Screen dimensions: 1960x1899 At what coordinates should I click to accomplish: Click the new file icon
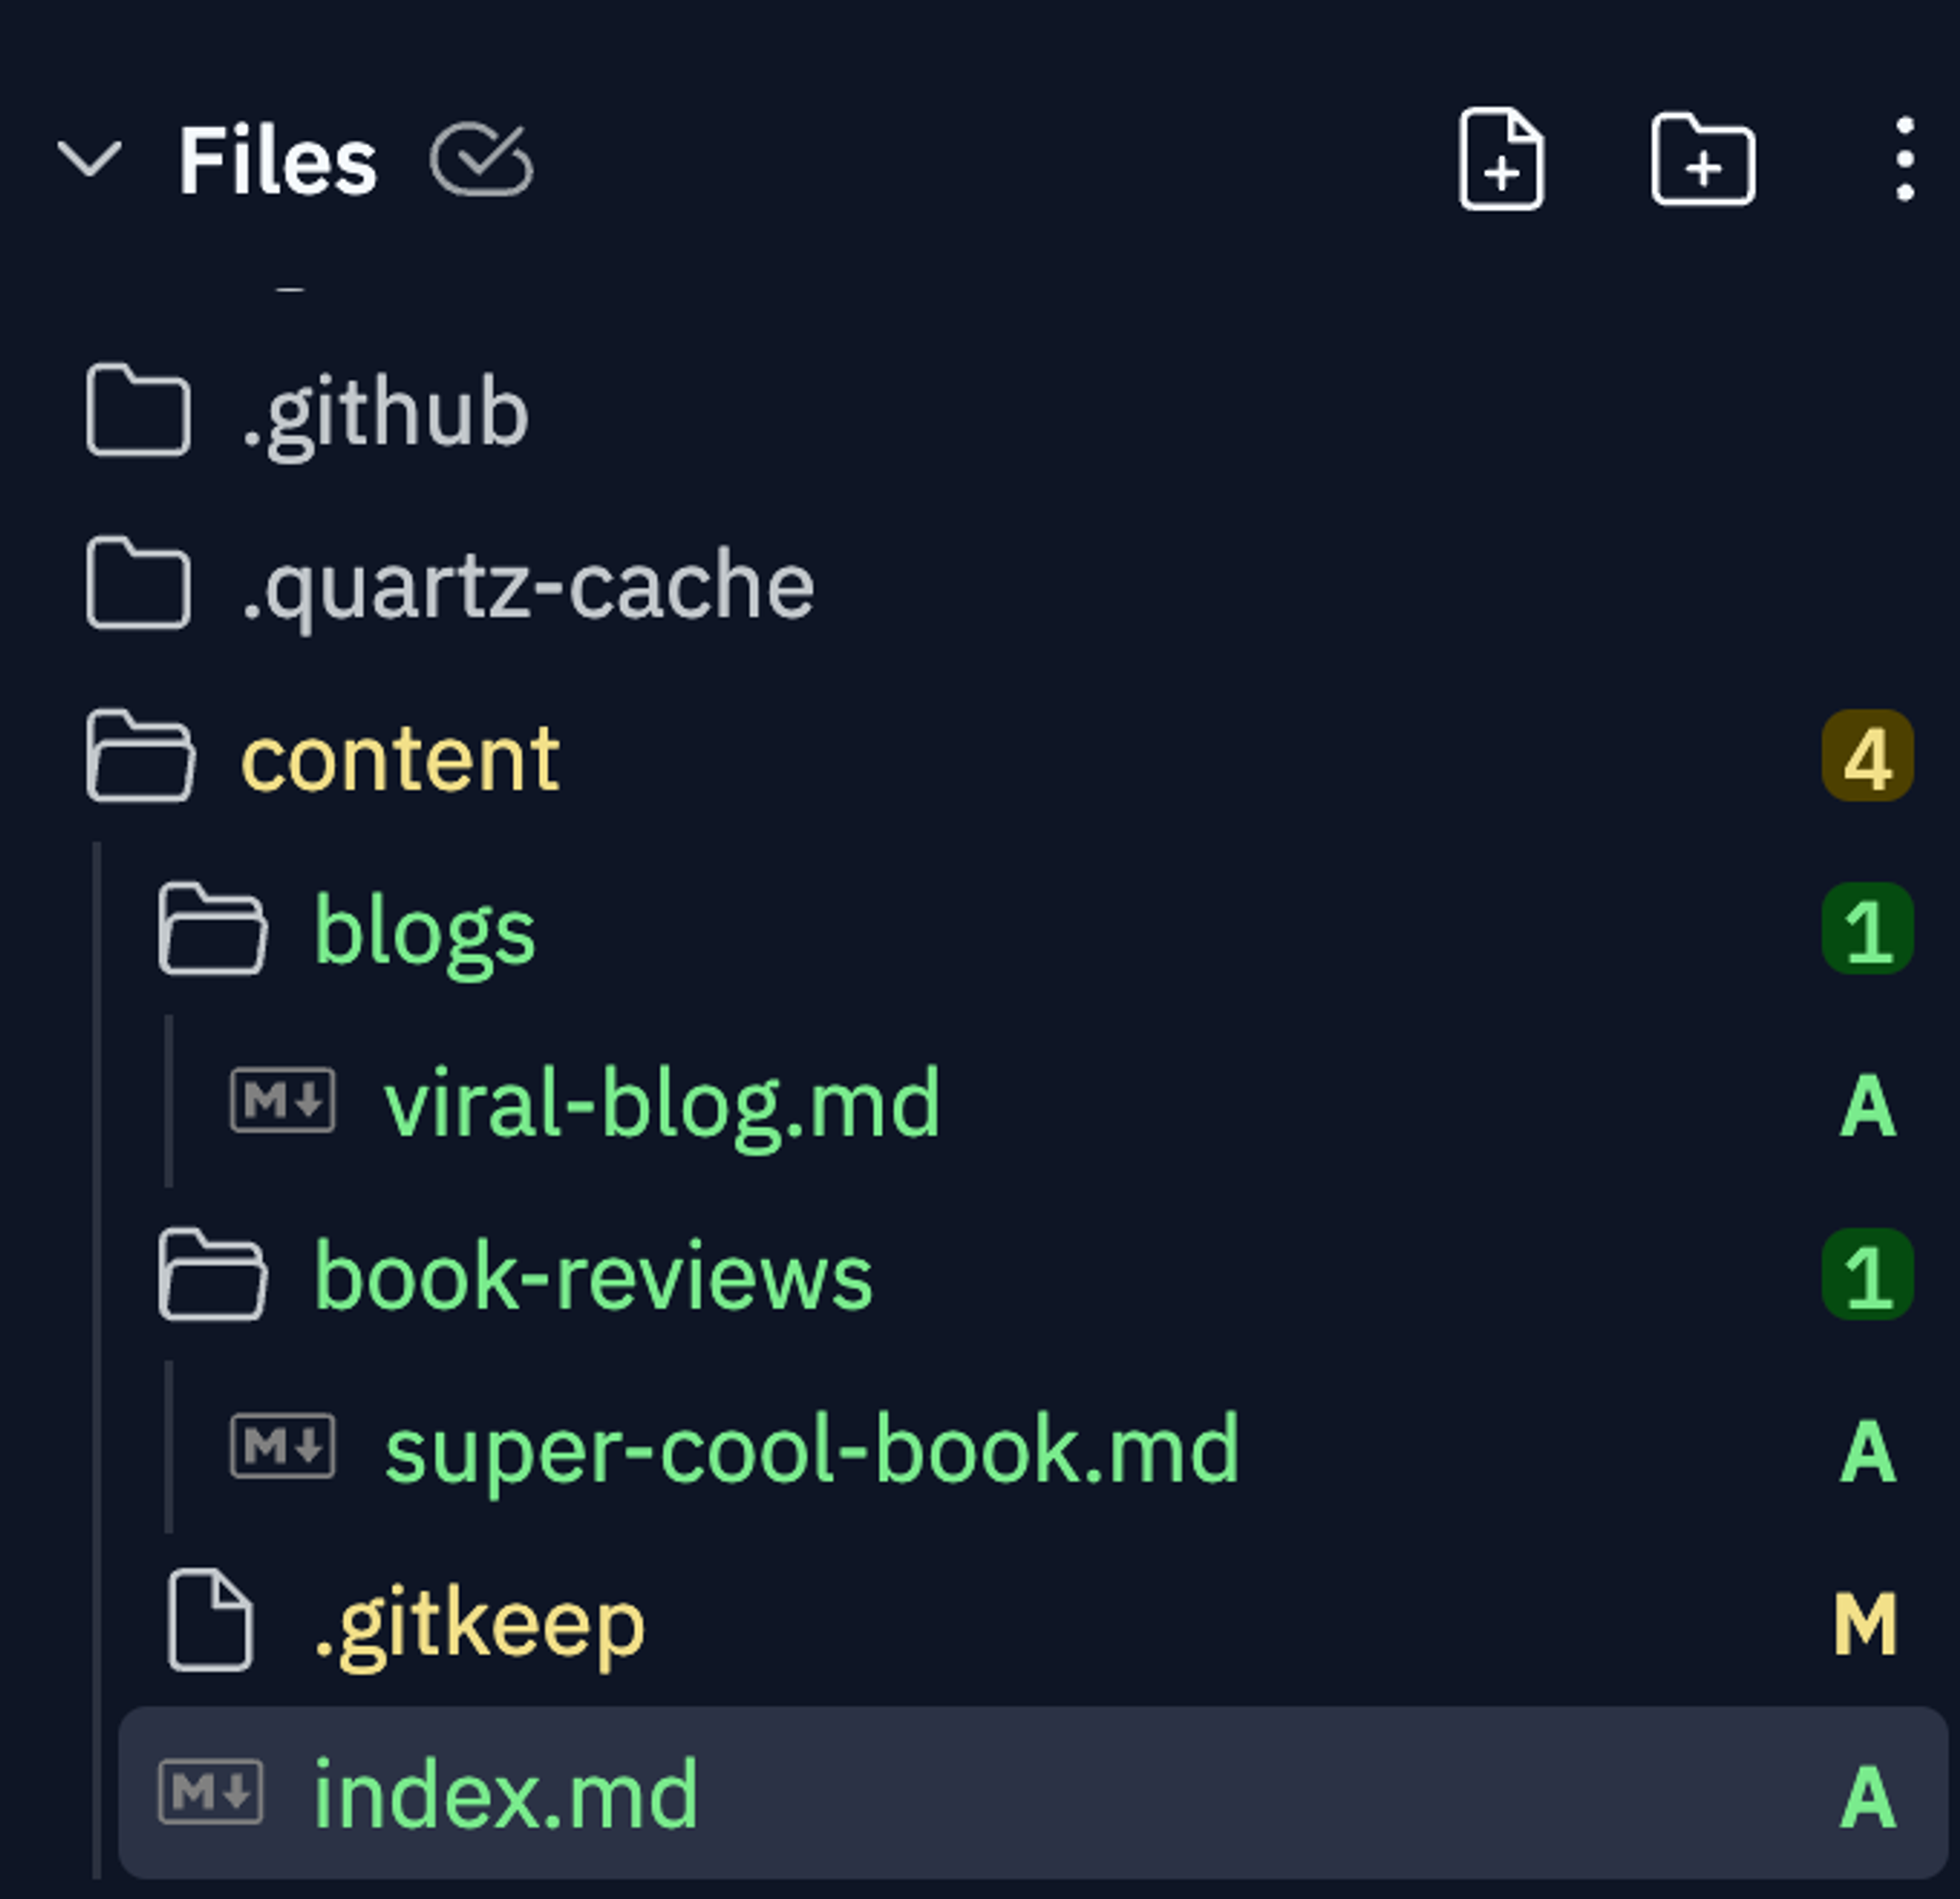(1501, 160)
